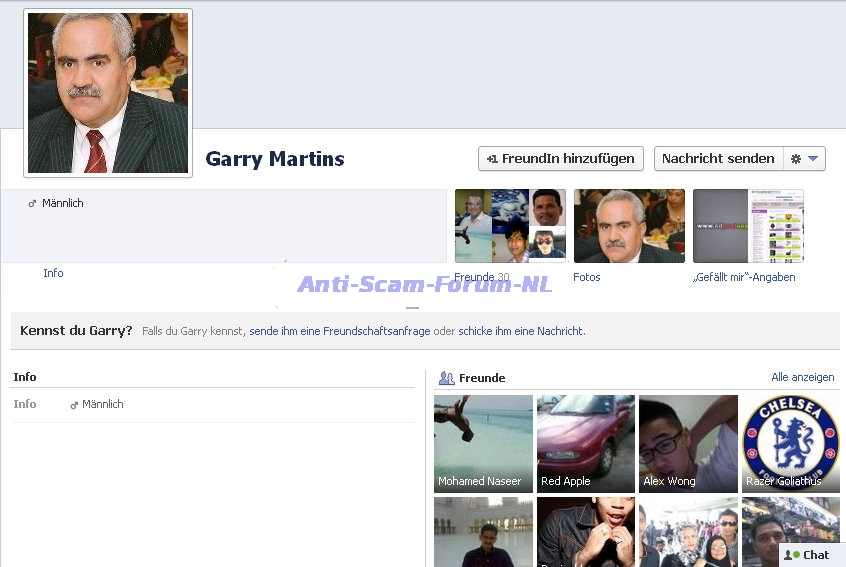This screenshot has height=567, width=846.
Task: Open the Gefällt mir-Angaben thumbnail
Action: pyautogui.click(x=748, y=226)
